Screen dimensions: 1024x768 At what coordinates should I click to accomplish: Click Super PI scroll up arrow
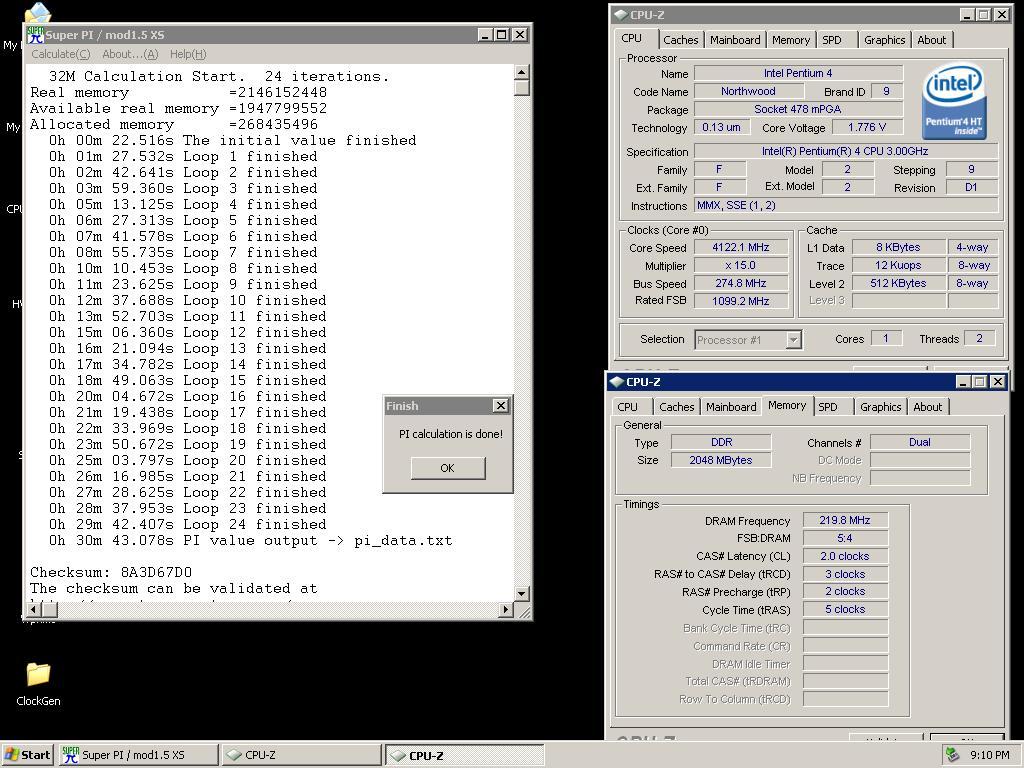pos(521,71)
